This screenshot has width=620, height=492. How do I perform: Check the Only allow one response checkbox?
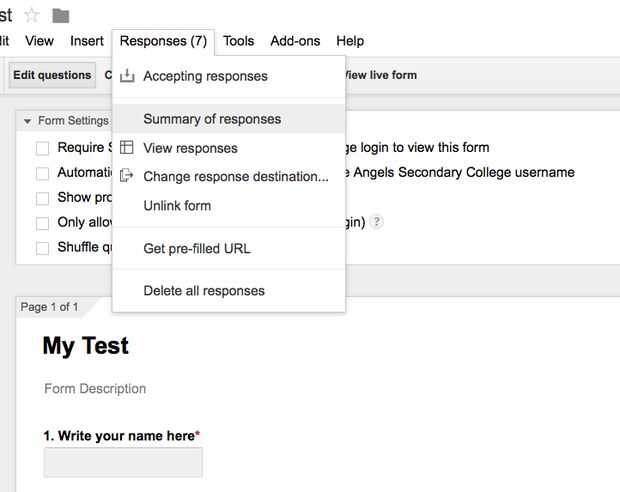[x=42, y=223]
